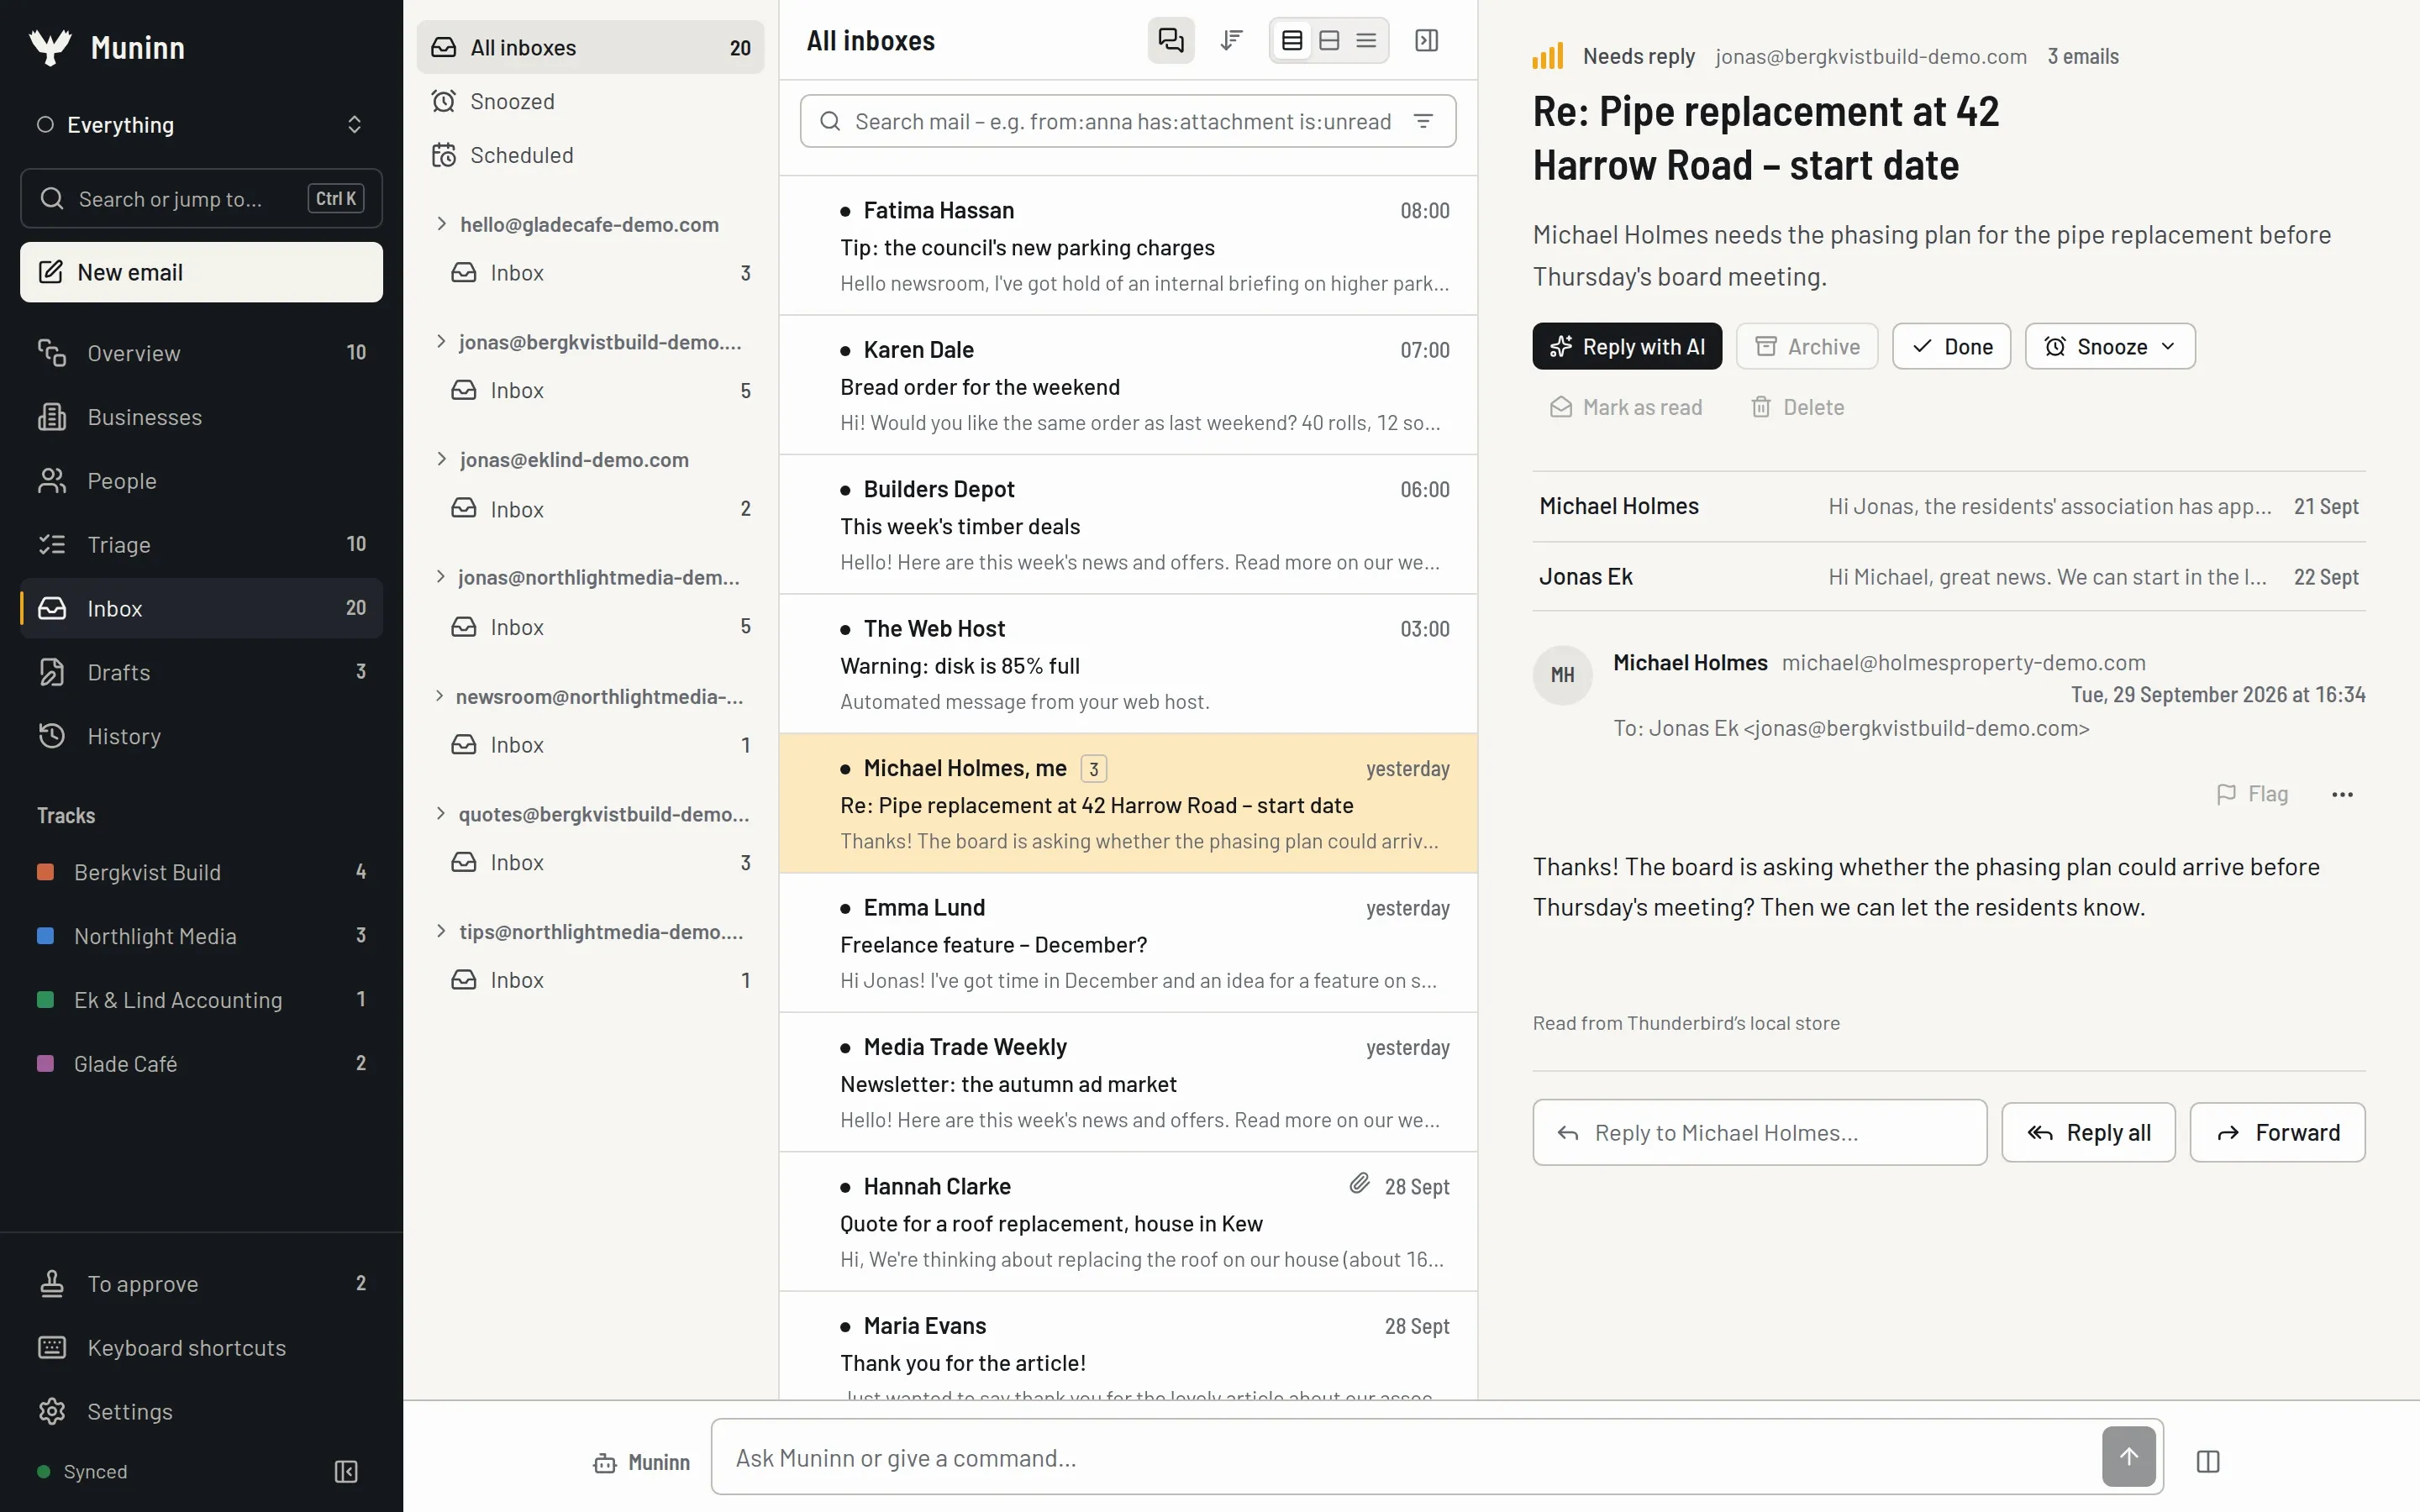The image size is (2420, 1512).
Task: Open the Scheduled folder
Action: (x=590, y=155)
